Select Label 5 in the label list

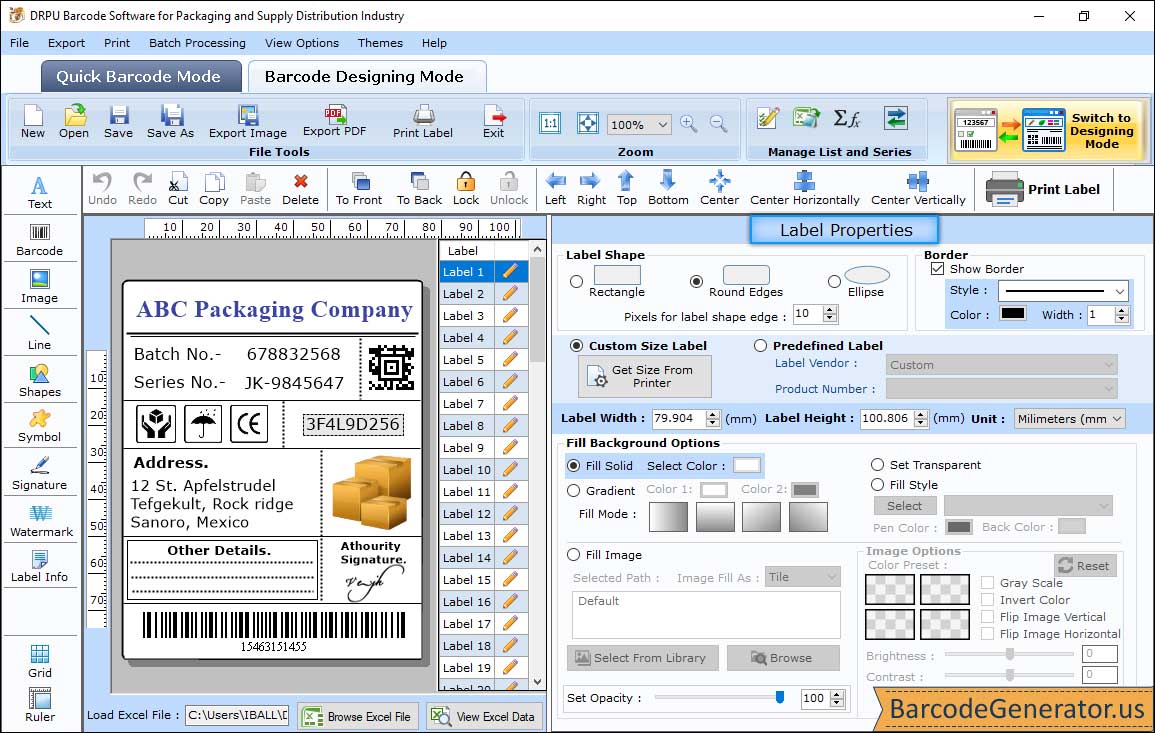tap(464, 360)
